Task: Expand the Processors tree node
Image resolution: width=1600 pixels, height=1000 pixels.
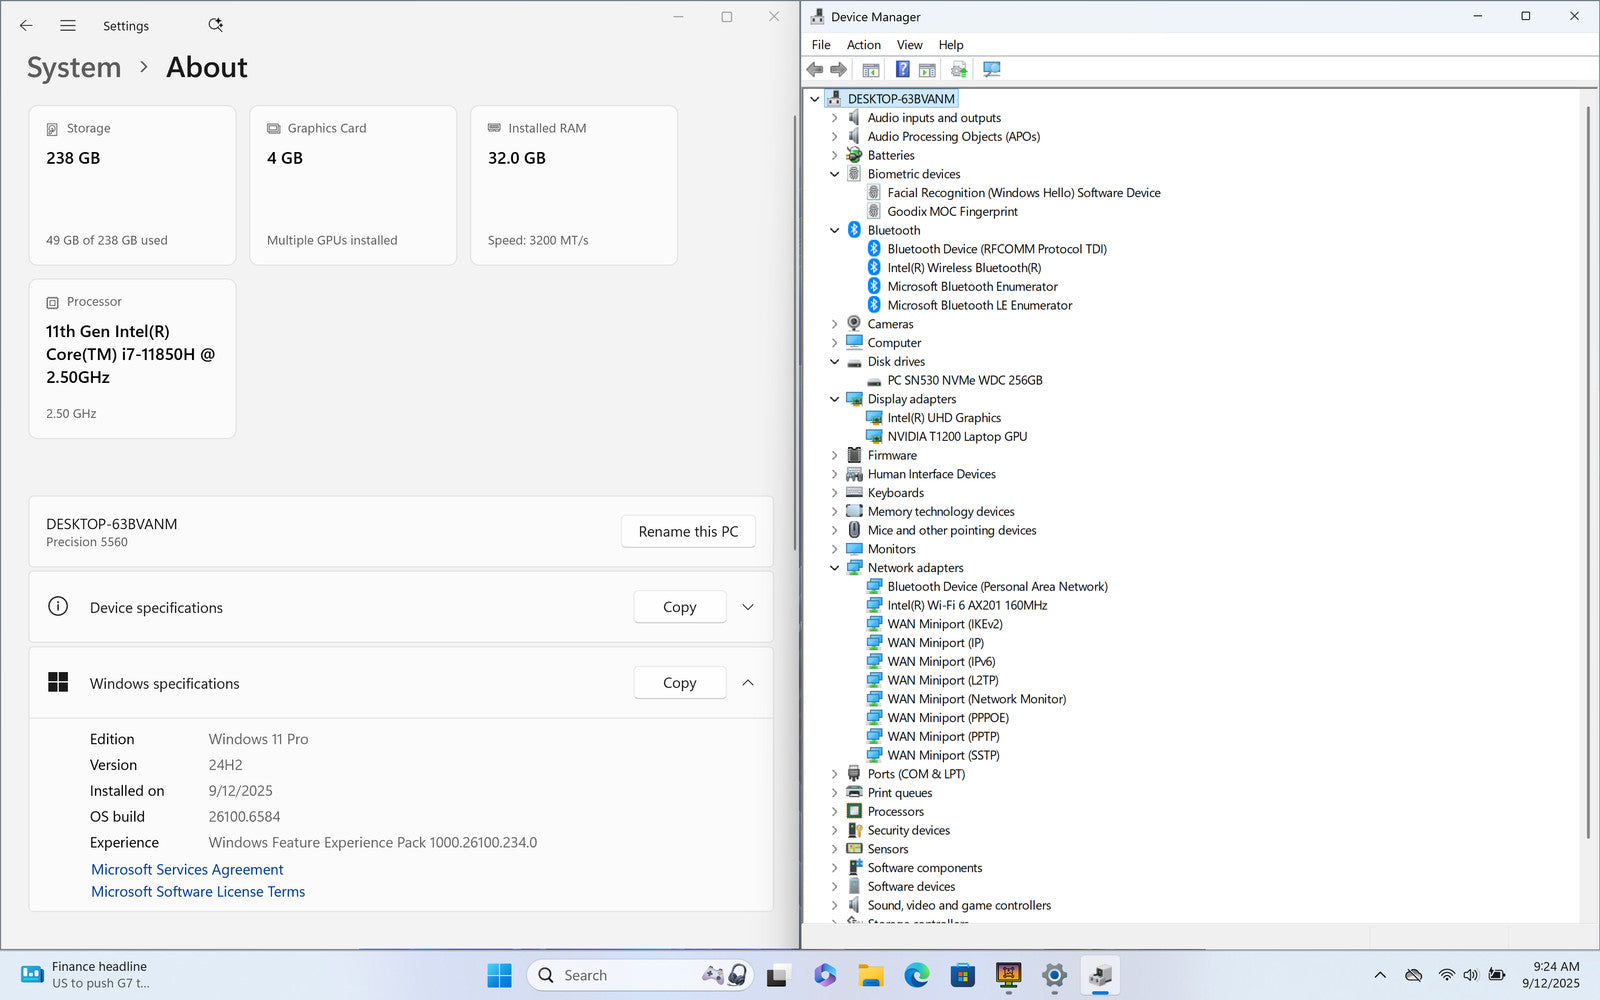Action: [x=835, y=812]
